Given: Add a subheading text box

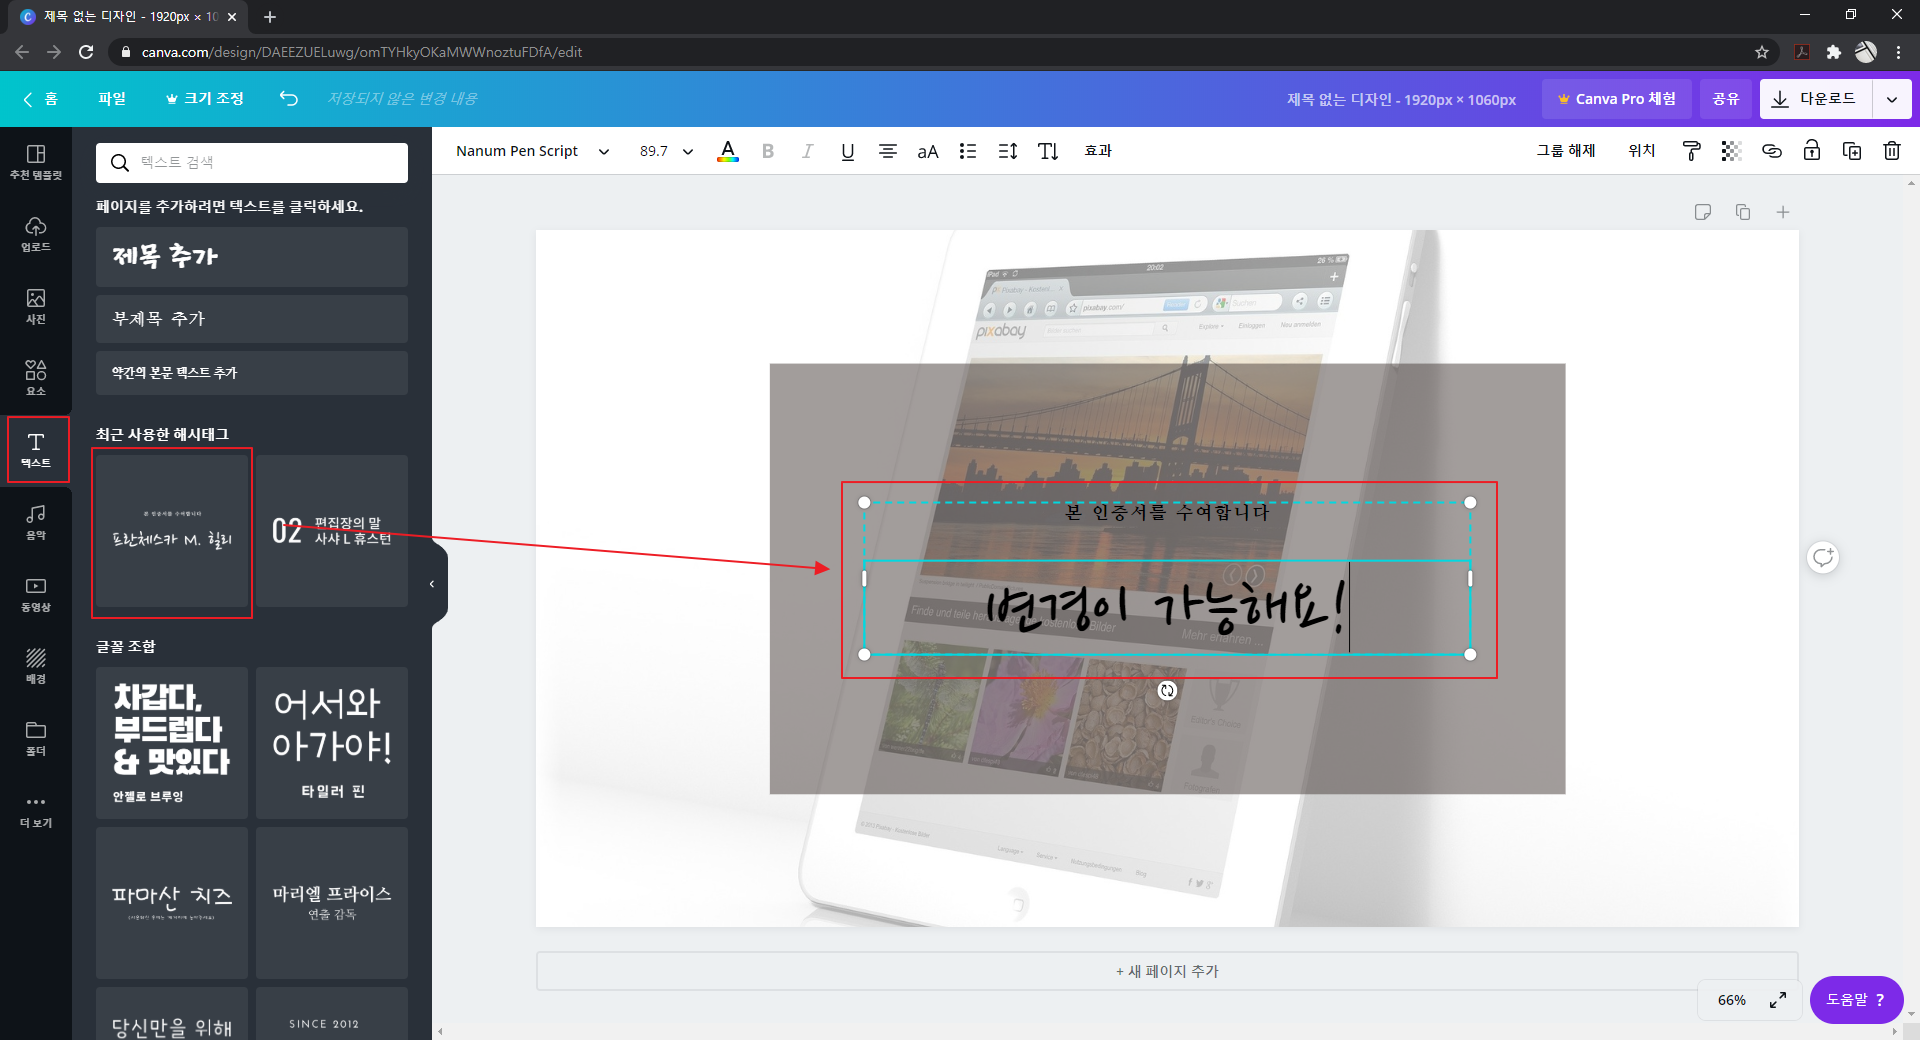Looking at the screenshot, I should 252,319.
